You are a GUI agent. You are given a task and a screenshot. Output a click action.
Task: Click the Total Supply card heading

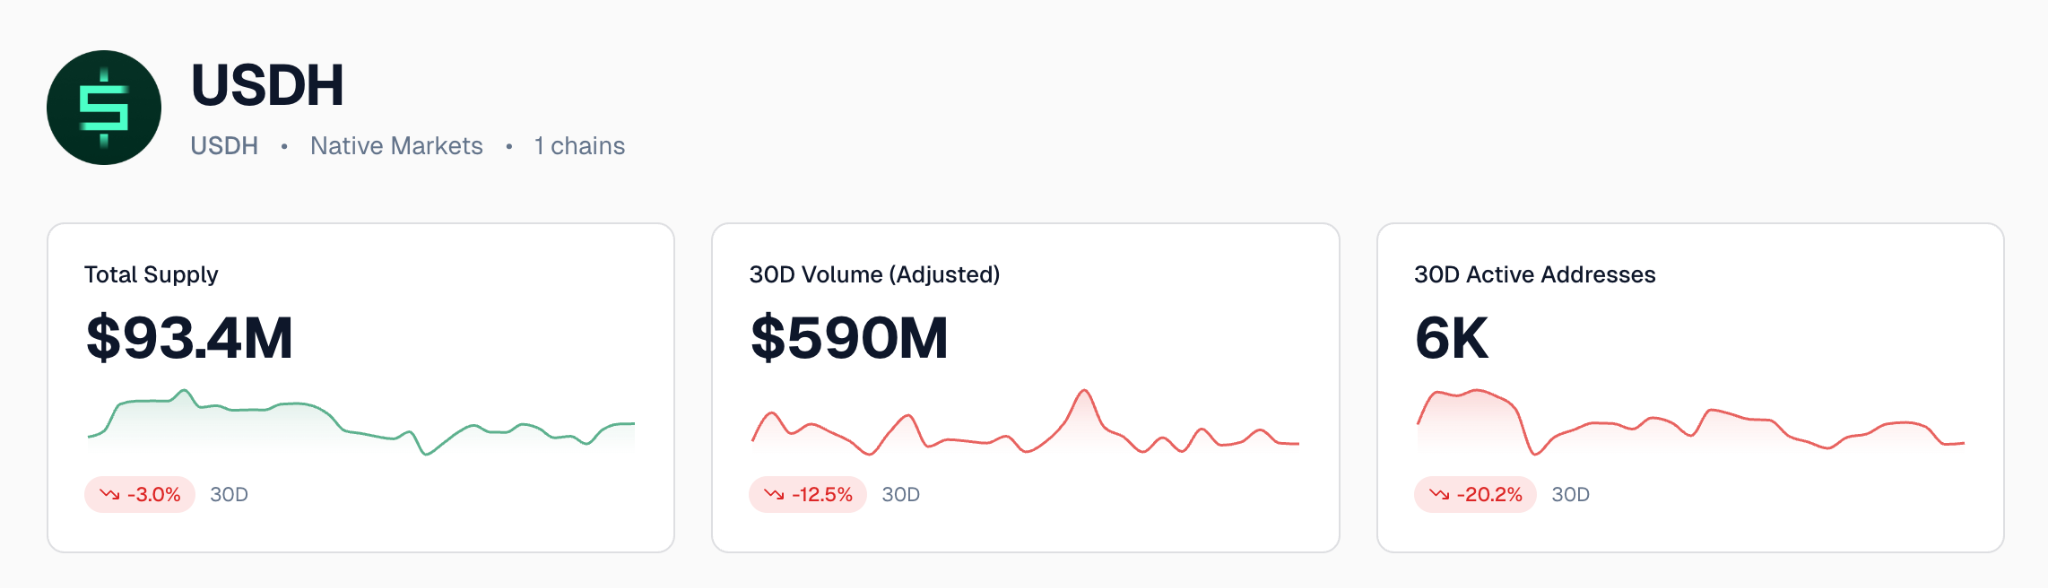151,274
